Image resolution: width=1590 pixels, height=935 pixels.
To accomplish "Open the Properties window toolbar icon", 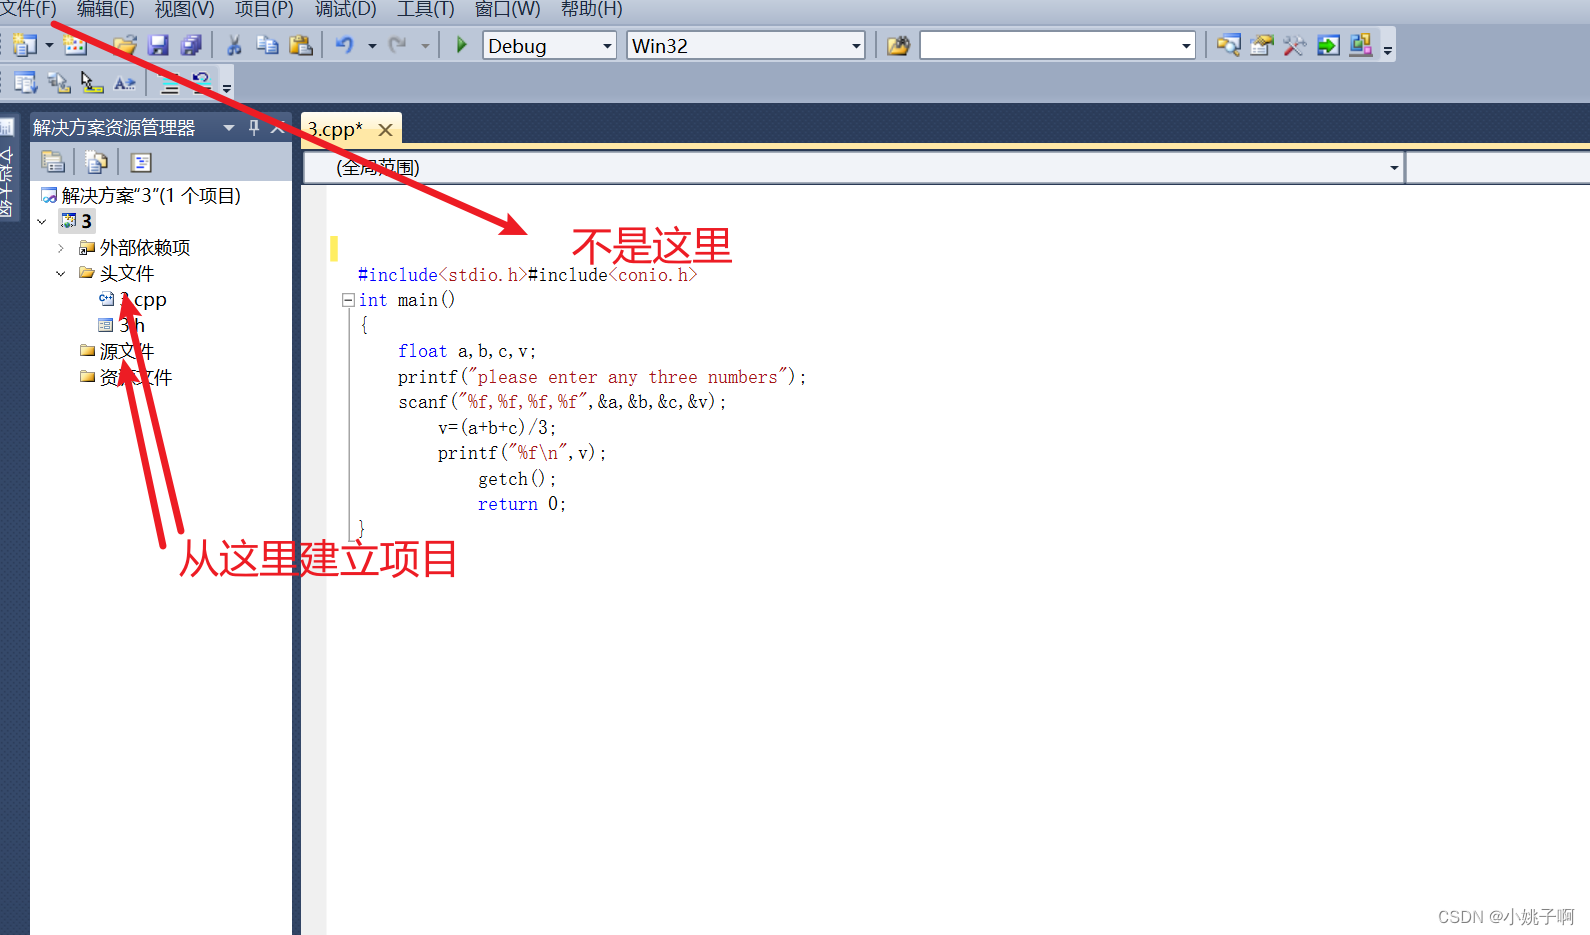I will click(x=1262, y=45).
